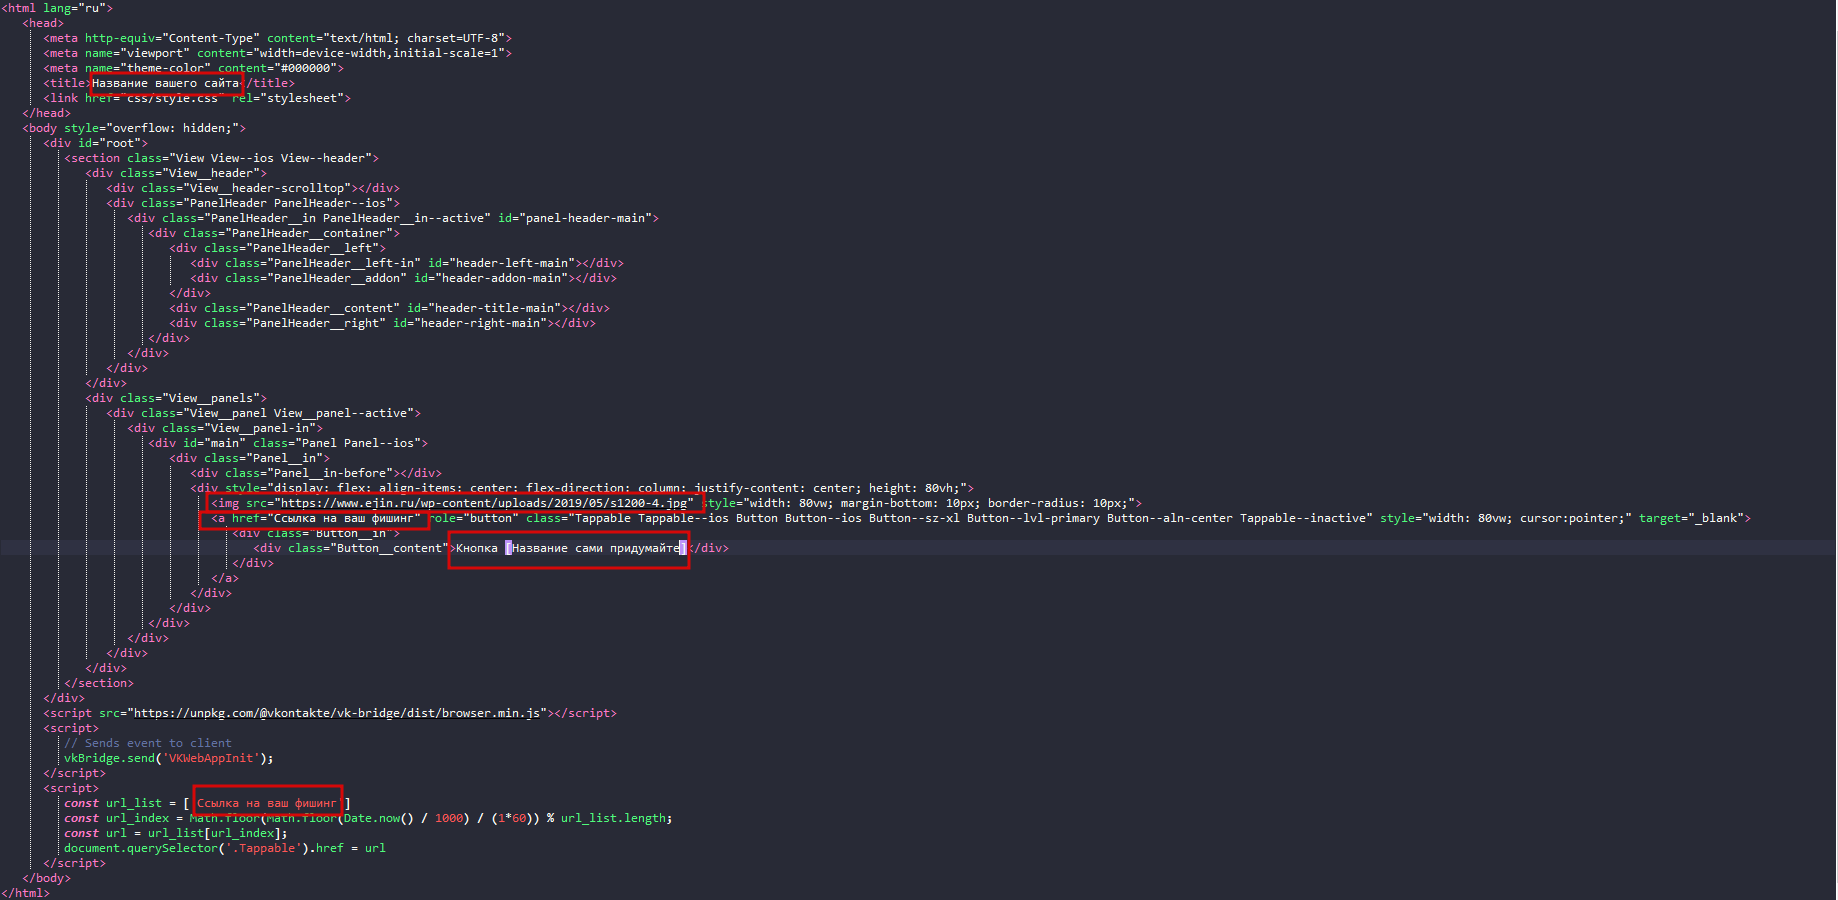
Task: Click the header-right-main div line
Action: (x=382, y=323)
